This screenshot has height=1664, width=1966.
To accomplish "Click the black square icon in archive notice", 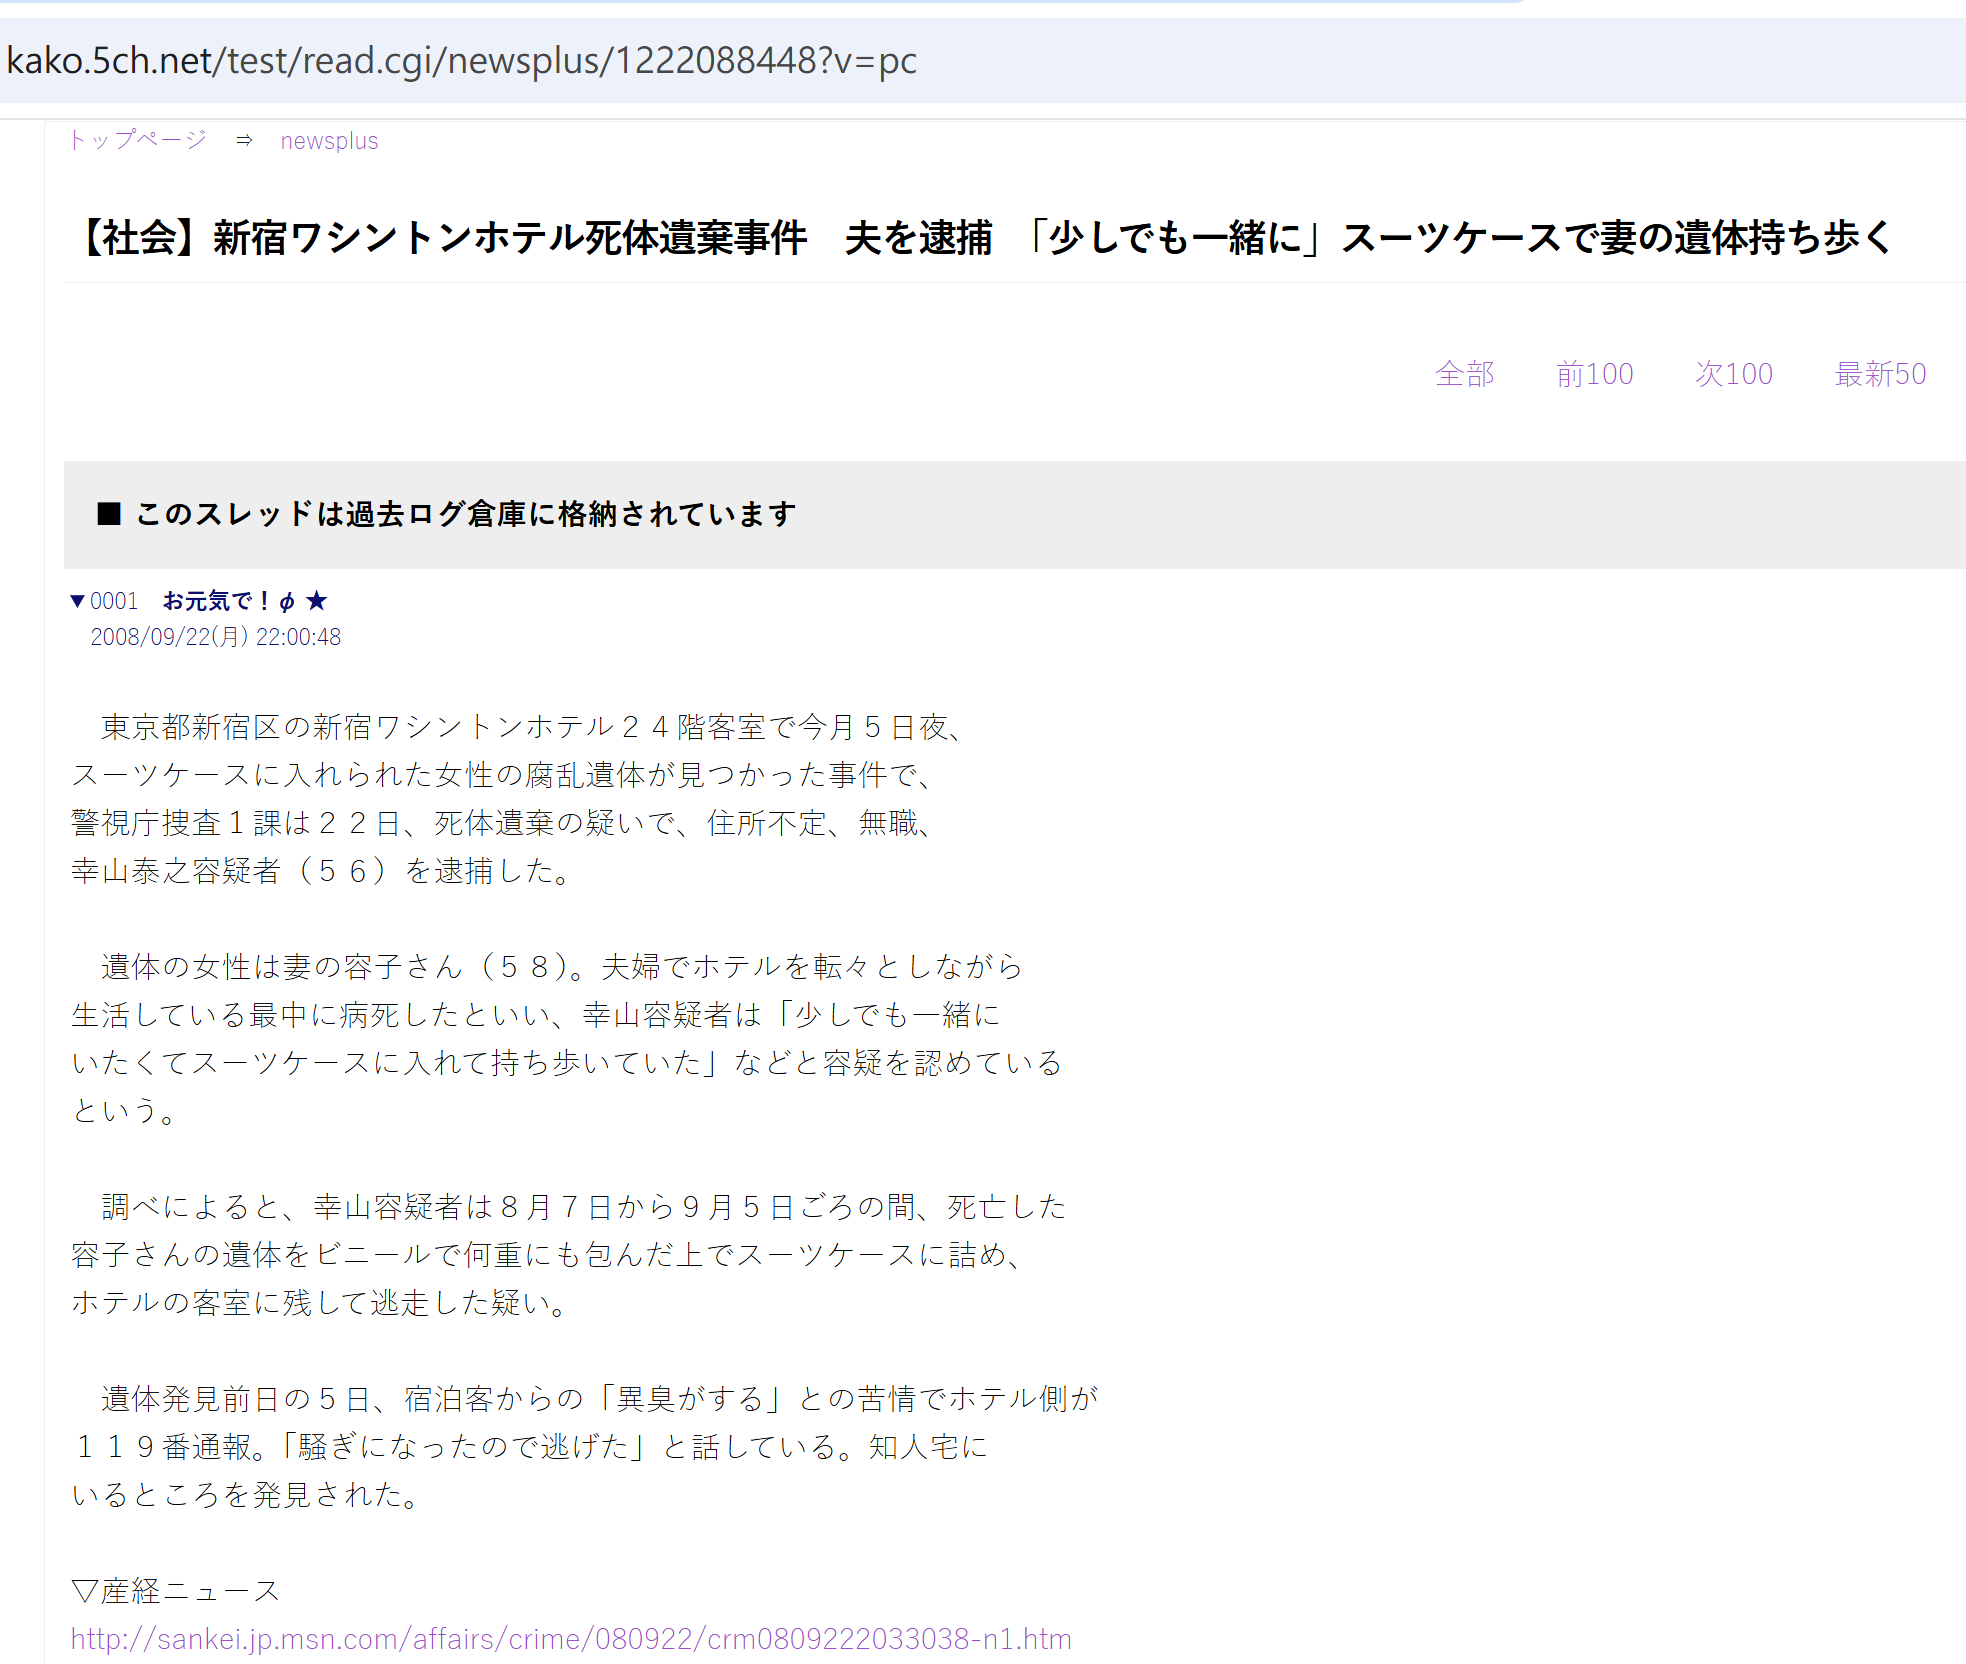I will [x=109, y=514].
